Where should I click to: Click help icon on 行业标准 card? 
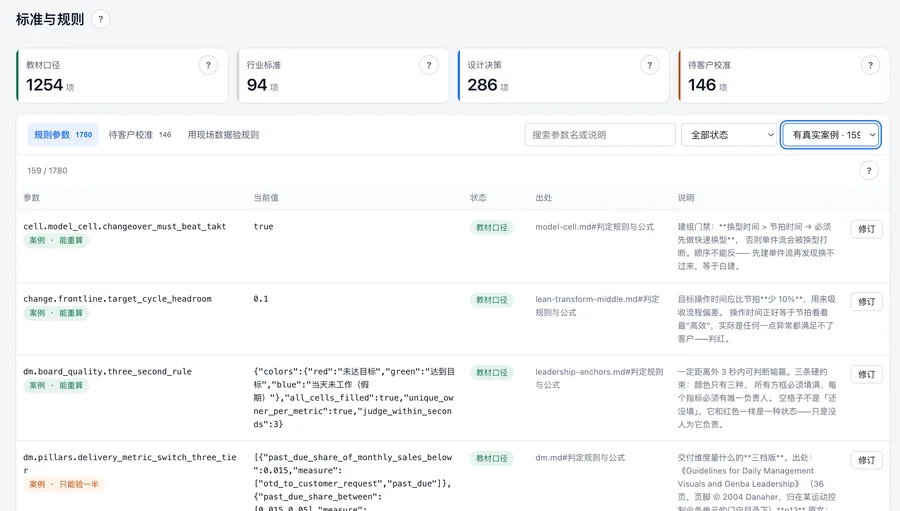(x=429, y=65)
